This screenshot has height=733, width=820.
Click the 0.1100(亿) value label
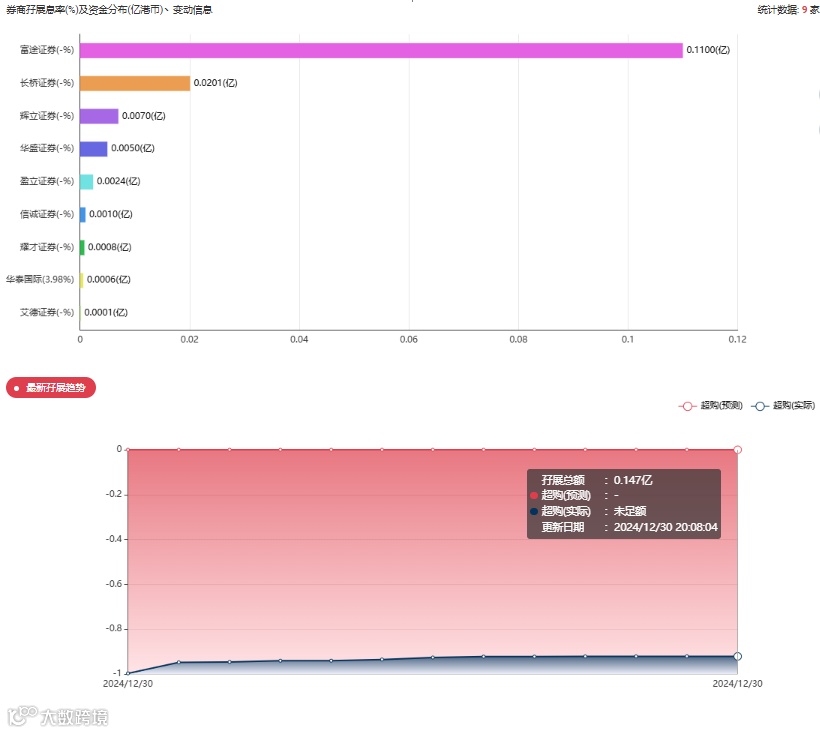[708, 50]
